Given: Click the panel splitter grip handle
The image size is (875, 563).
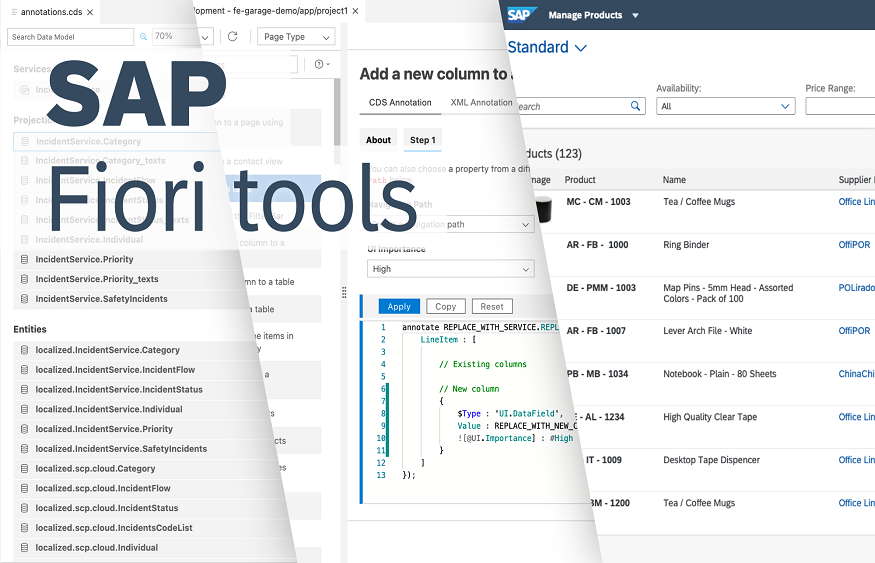Looking at the screenshot, I should [344, 292].
